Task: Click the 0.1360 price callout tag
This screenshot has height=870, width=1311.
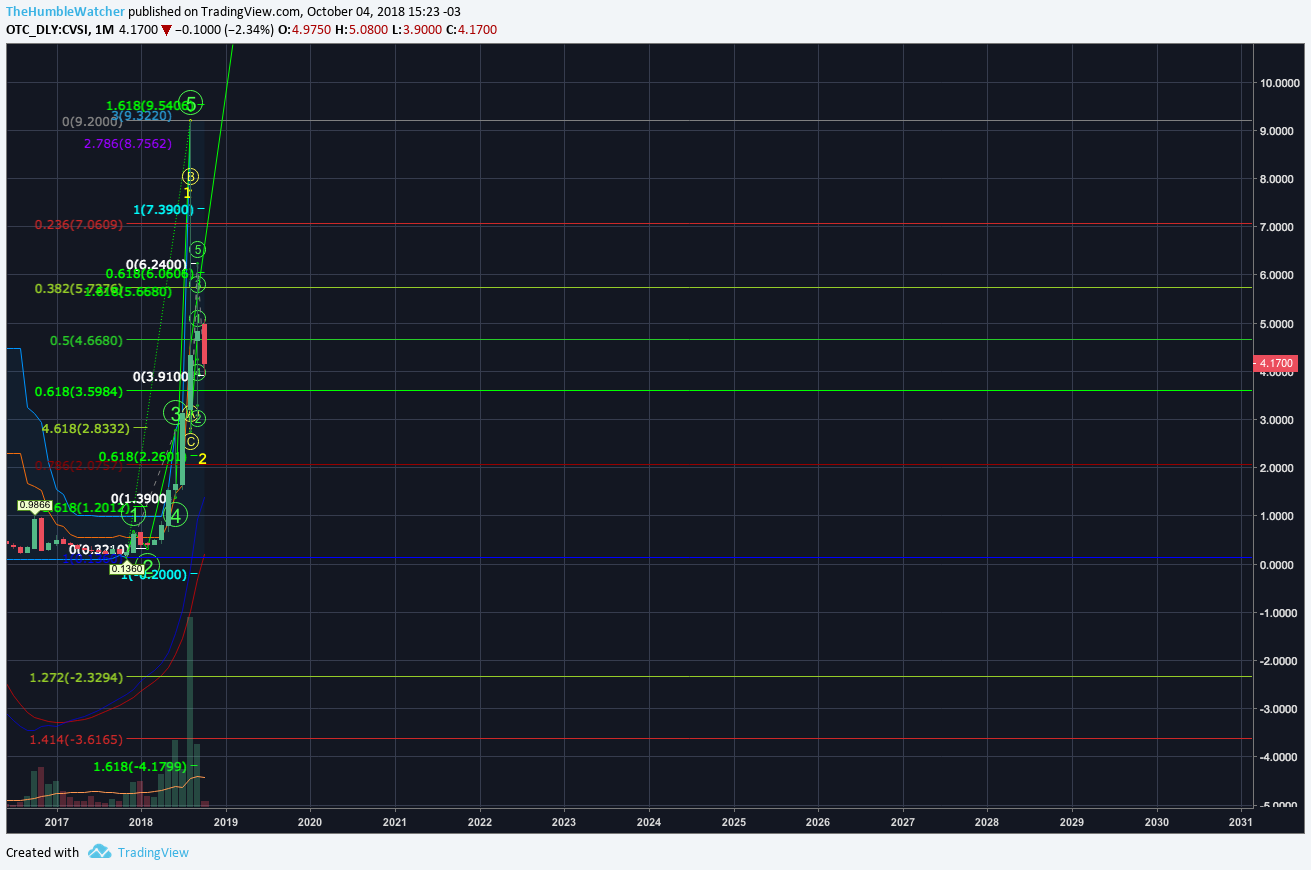Action: [x=127, y=569]
